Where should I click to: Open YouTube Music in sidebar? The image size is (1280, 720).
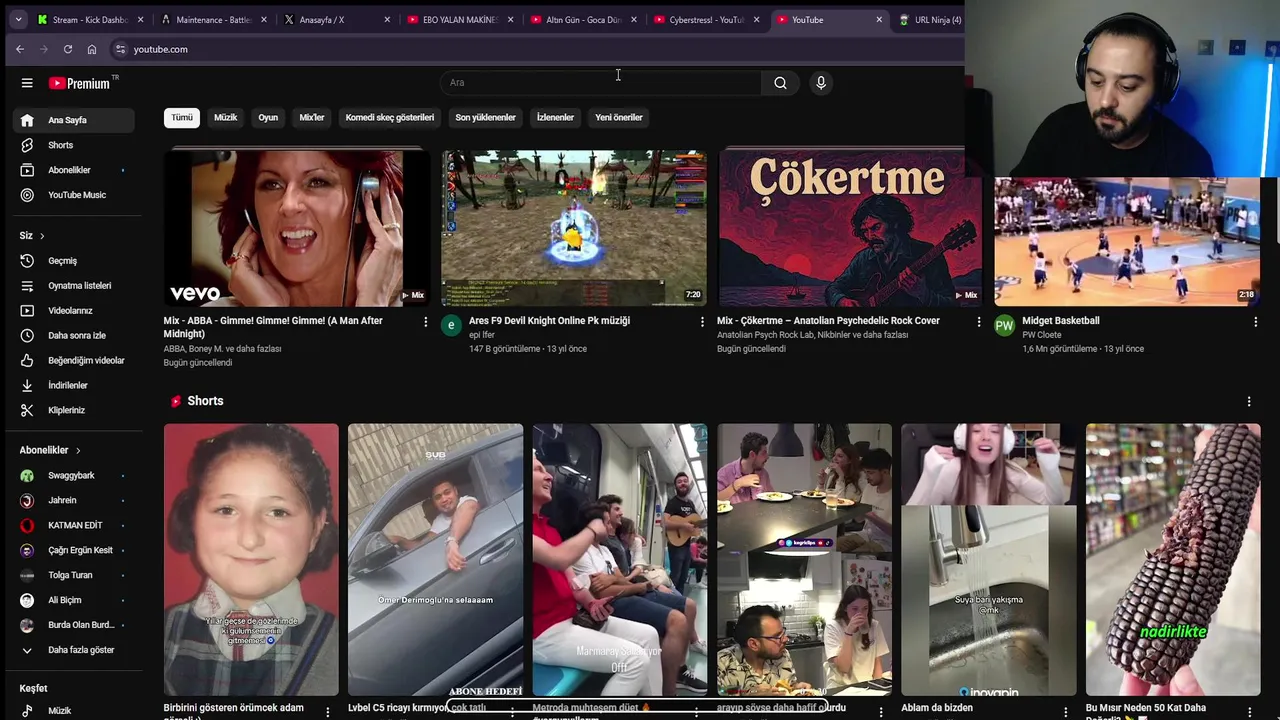(74, 195)
